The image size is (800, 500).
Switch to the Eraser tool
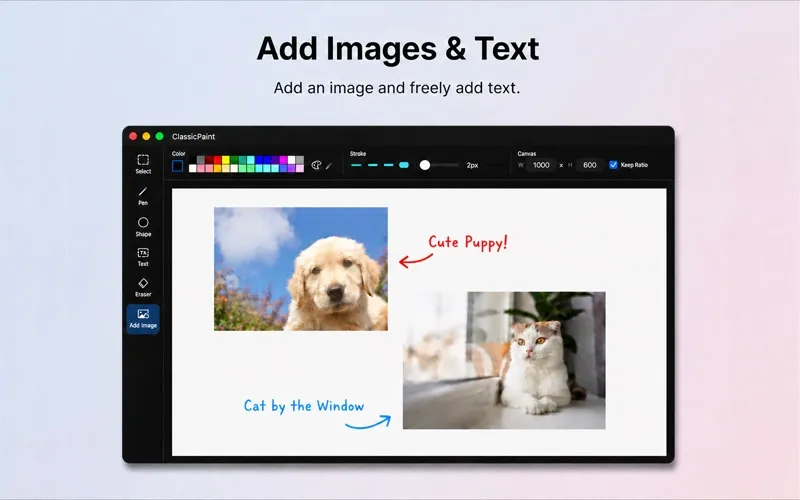143,287
